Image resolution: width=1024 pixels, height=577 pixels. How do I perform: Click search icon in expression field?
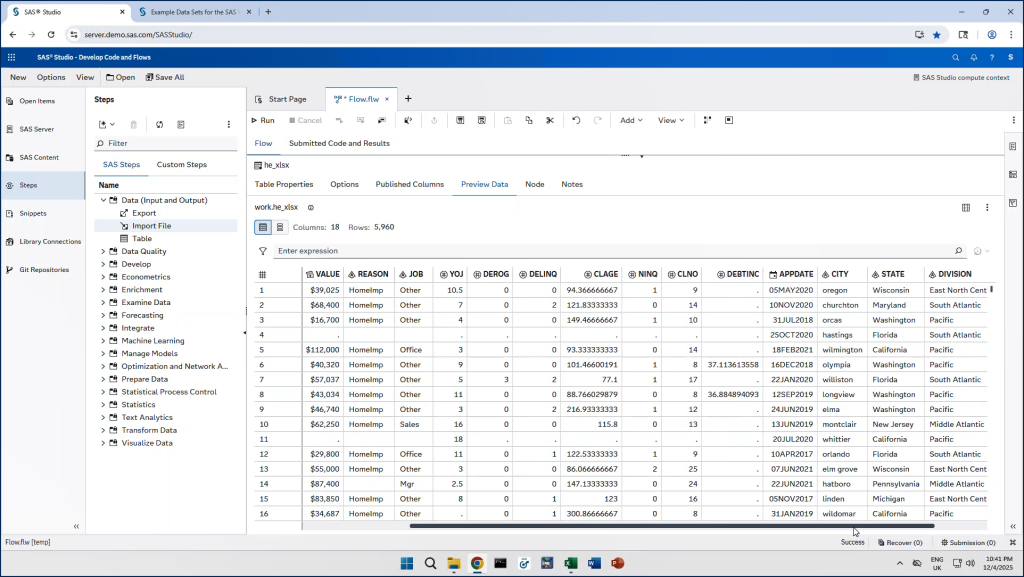pos(958,251)
